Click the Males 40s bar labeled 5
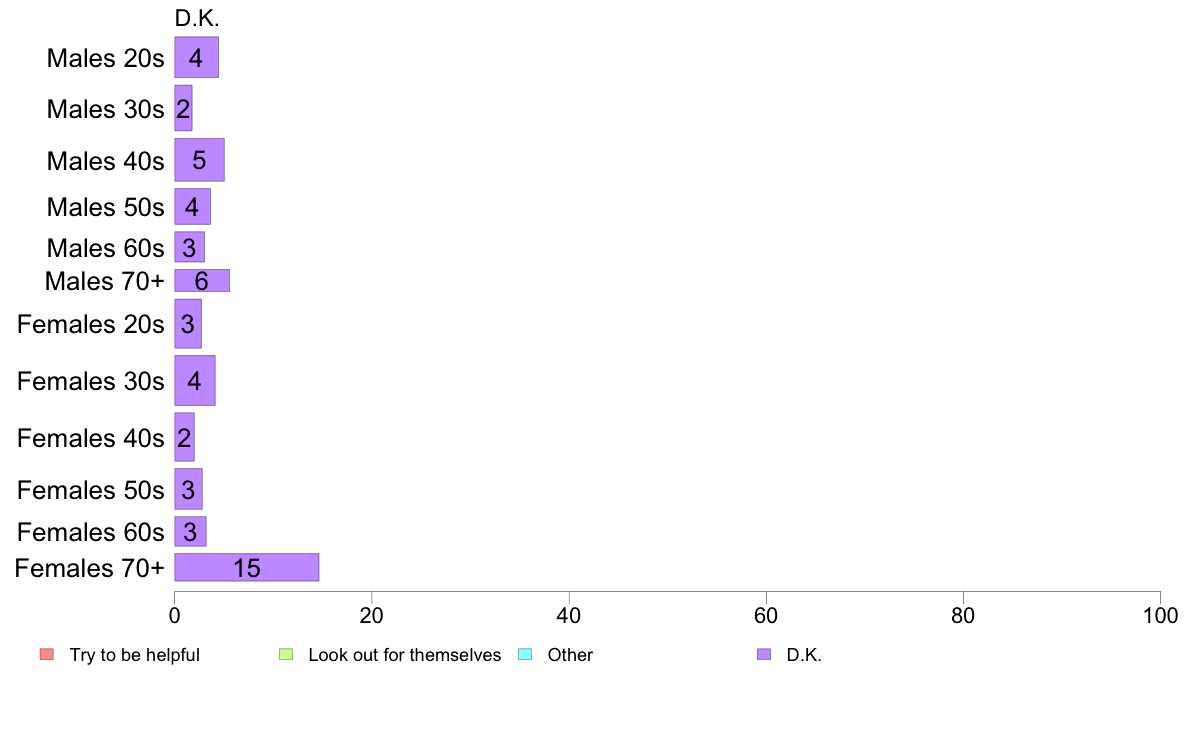This screenshot has height=736, width=1188. (x=199, y=160)
